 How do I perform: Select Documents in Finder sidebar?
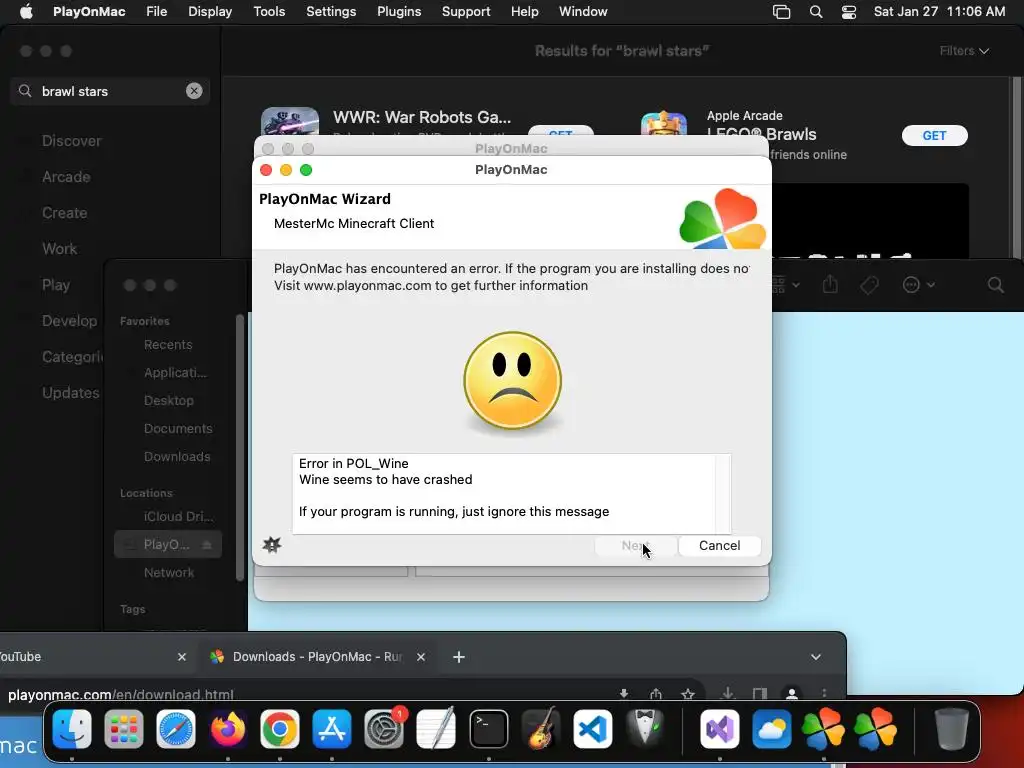pos(178,428)
